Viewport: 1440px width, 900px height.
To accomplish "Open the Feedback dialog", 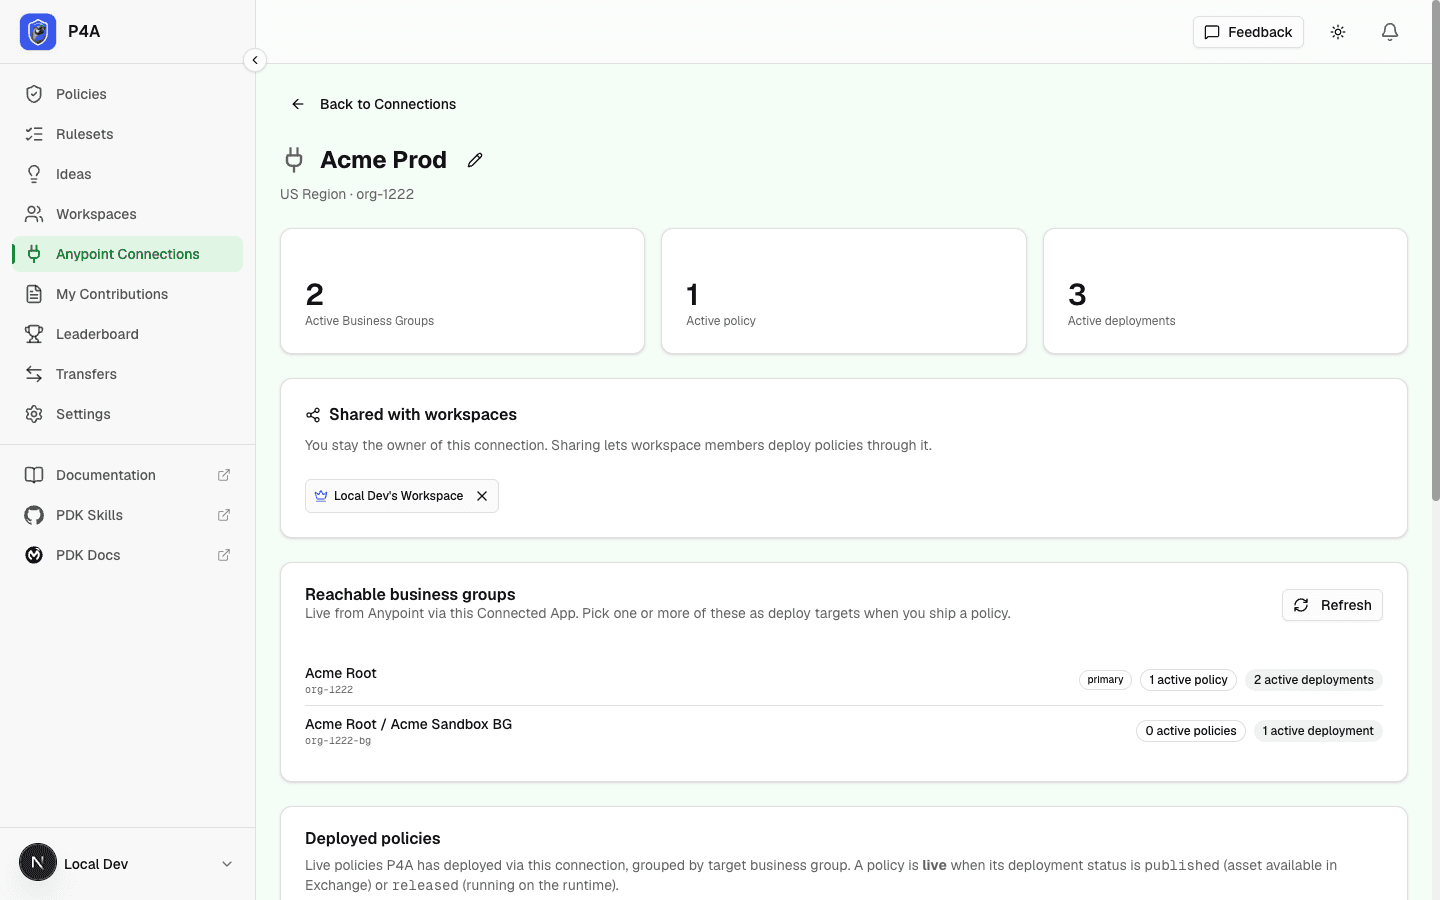I will tap(1248, 32).
